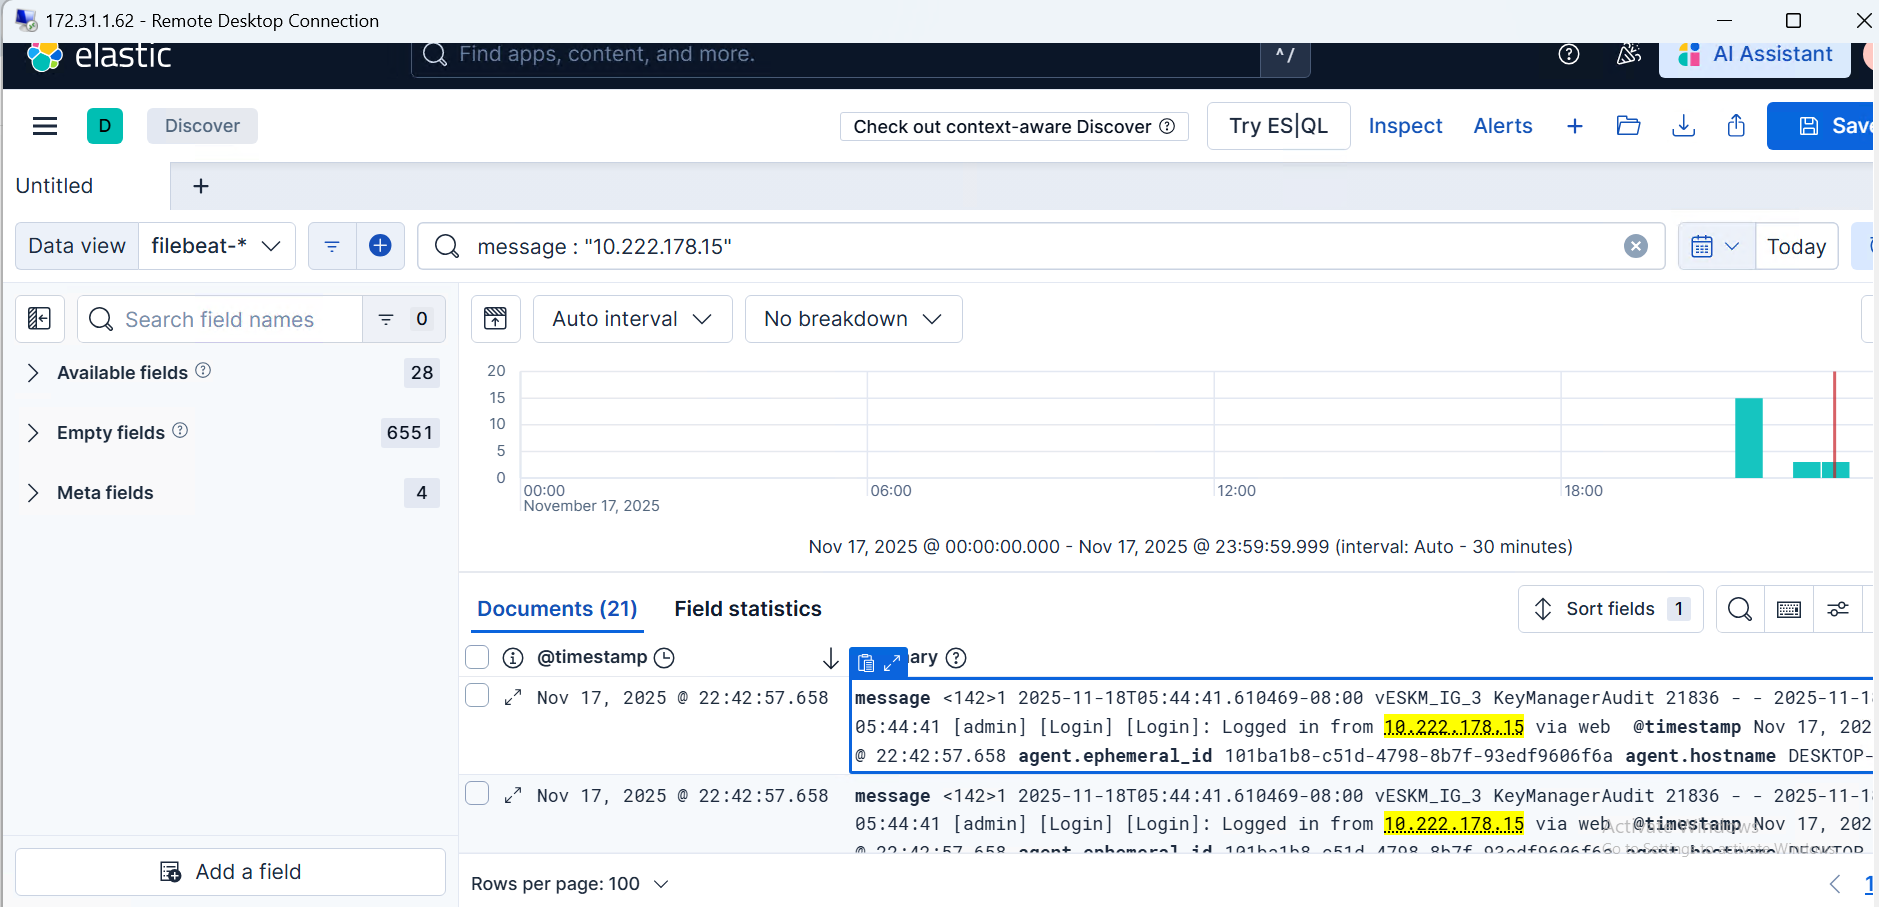Expand the selected cell content icon
Screen dimensions: 1879x907
click(892, 662)
